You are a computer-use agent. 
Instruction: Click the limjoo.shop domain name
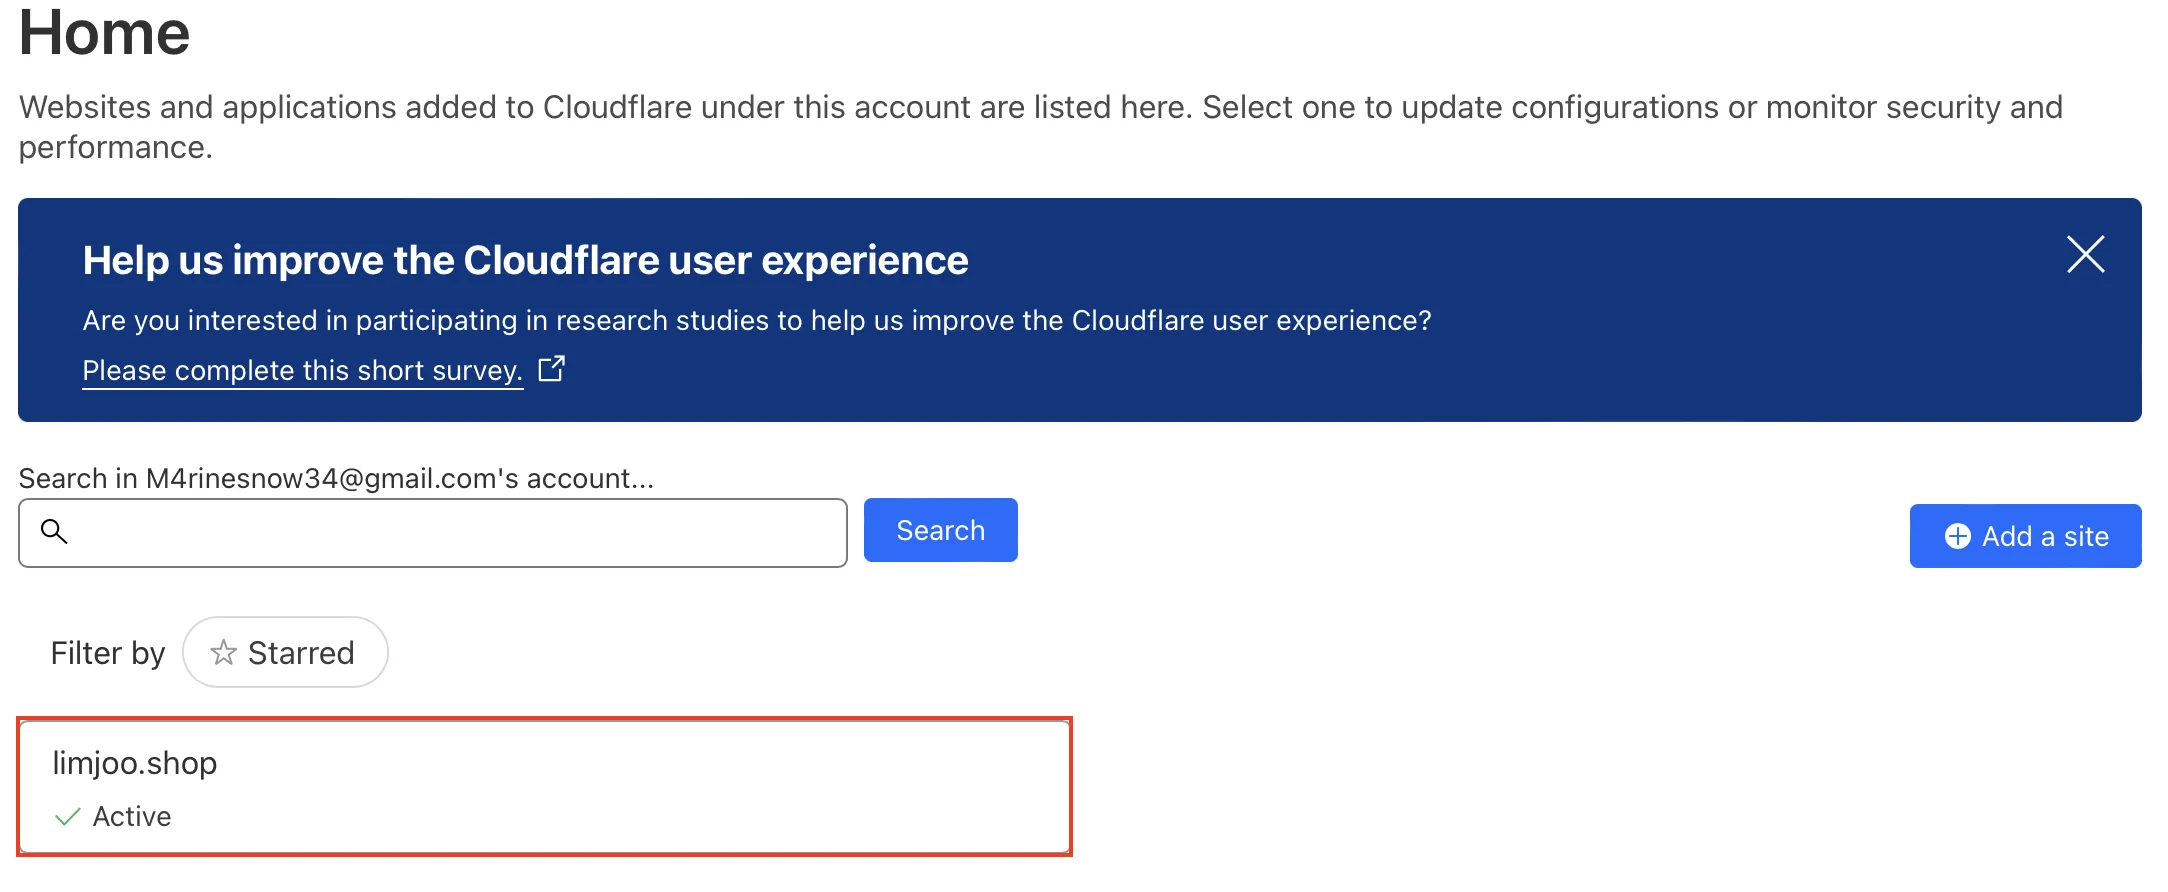pyautogui.click(x=135, y=763)
